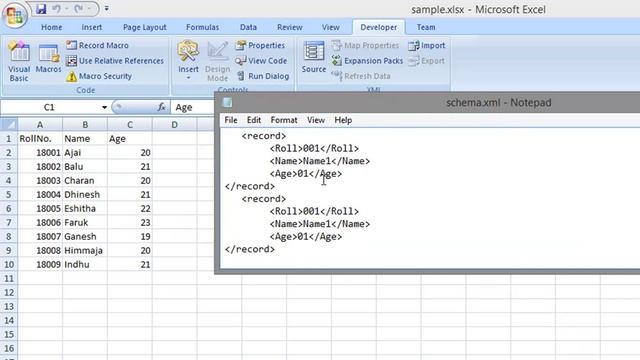The image size is (640, 360).
Task: Click the XML Export button
Action: 426,61
